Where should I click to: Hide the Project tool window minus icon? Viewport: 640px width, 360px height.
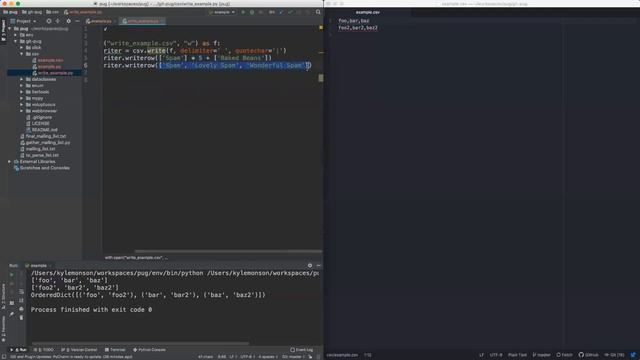(77, 21)
